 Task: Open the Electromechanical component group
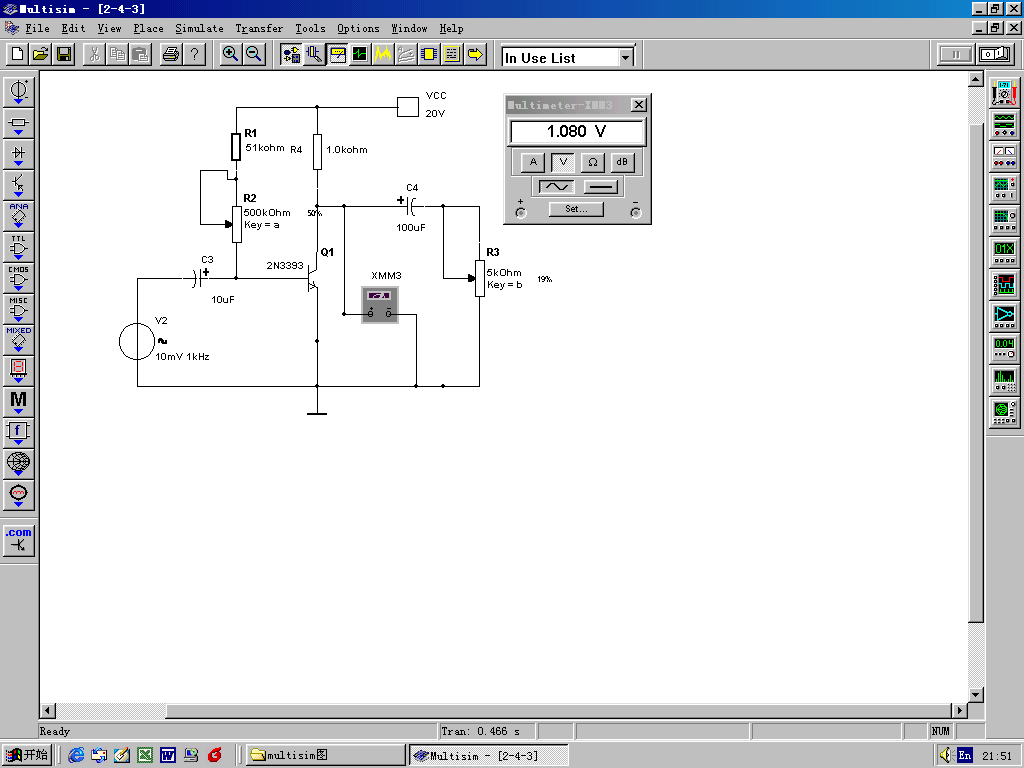pos(18,494)
